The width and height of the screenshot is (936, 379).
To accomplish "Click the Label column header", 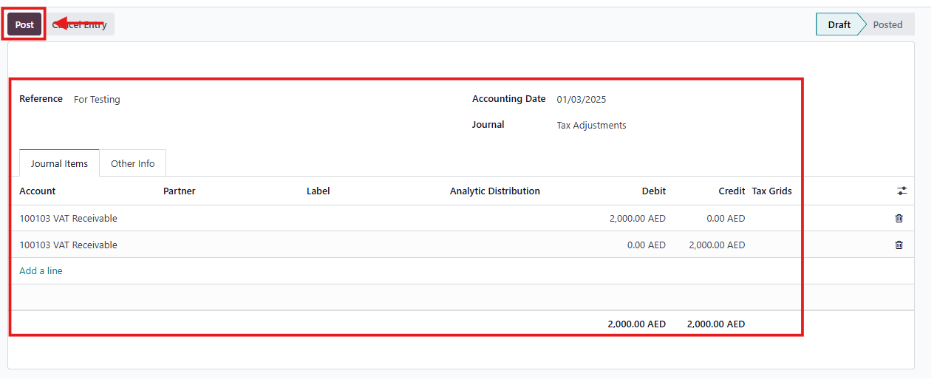I will point(318,191).
